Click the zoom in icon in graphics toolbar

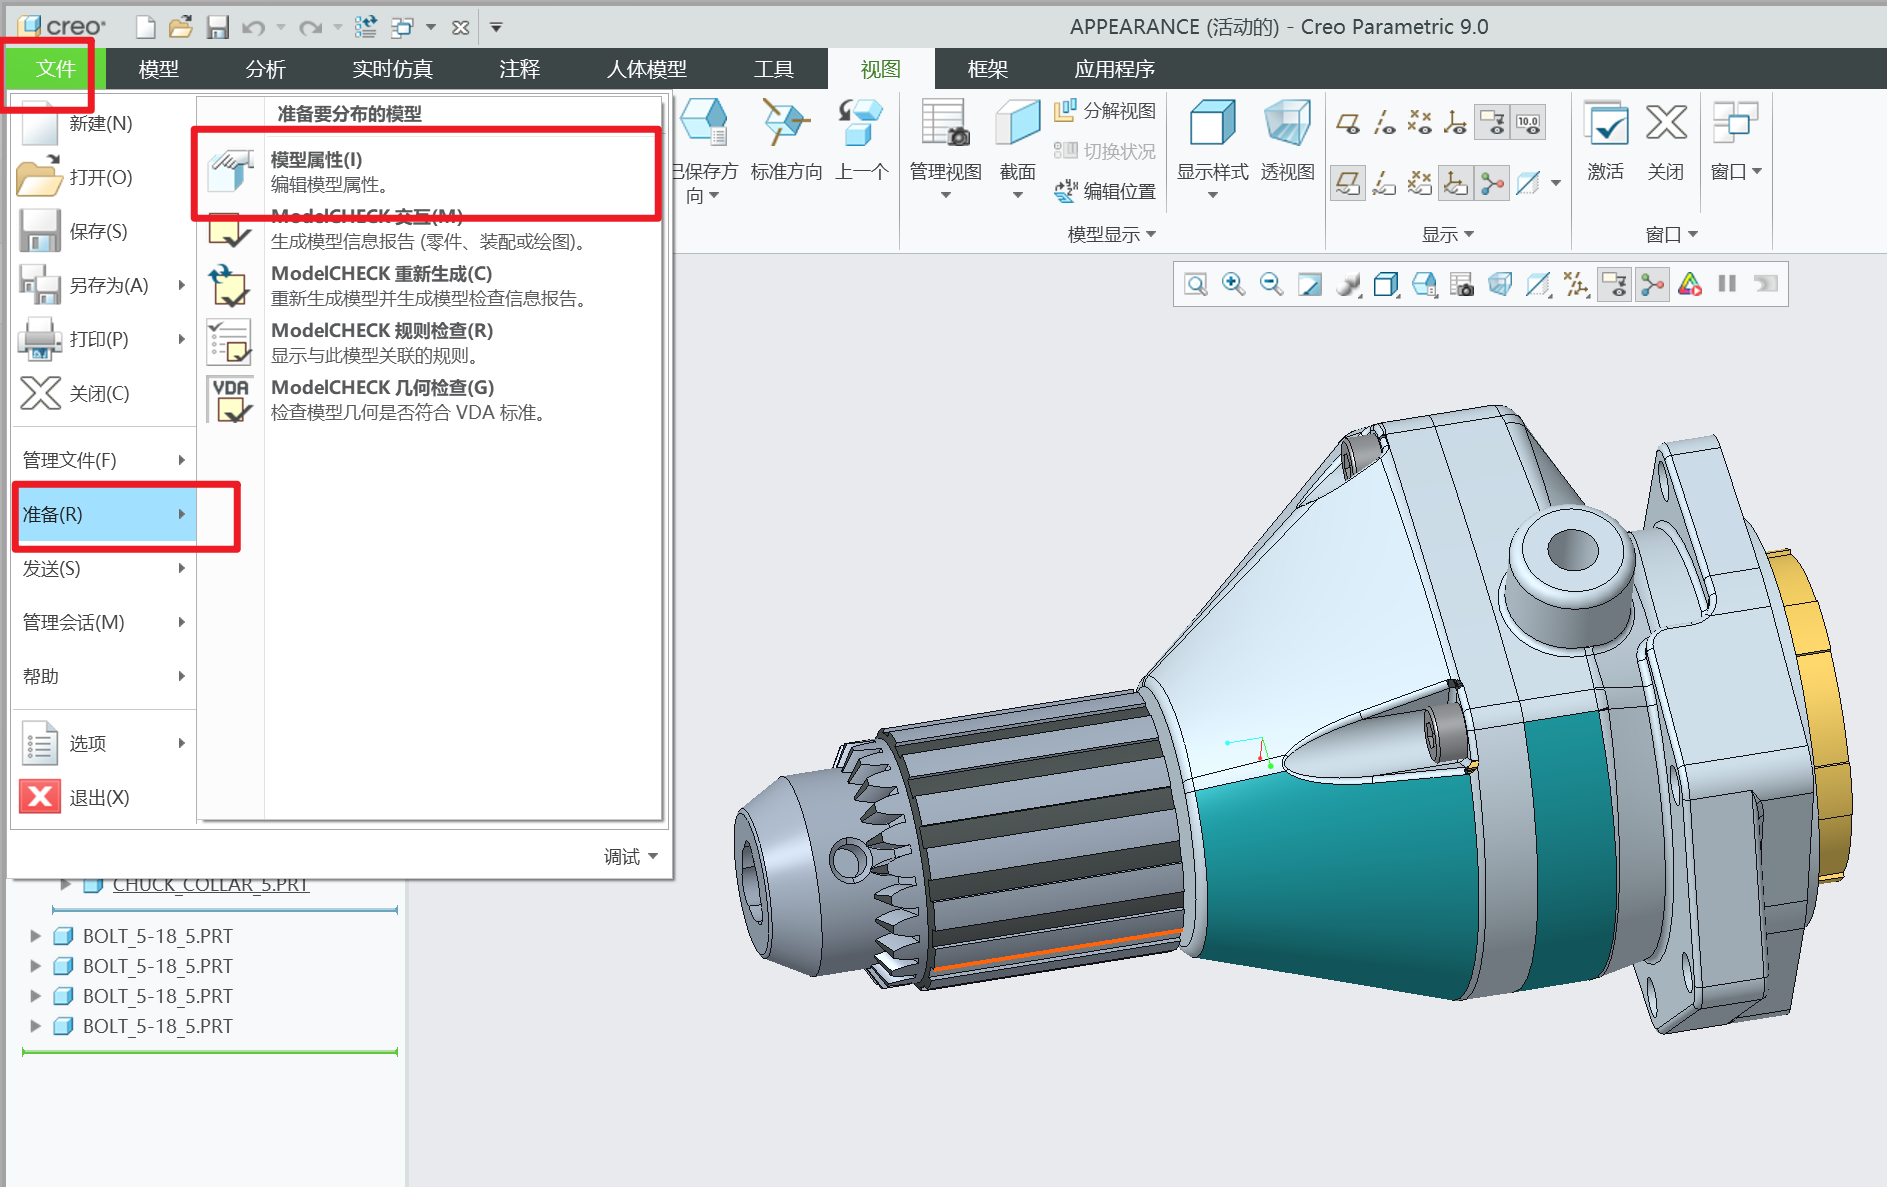click(x=1234, y=285)
